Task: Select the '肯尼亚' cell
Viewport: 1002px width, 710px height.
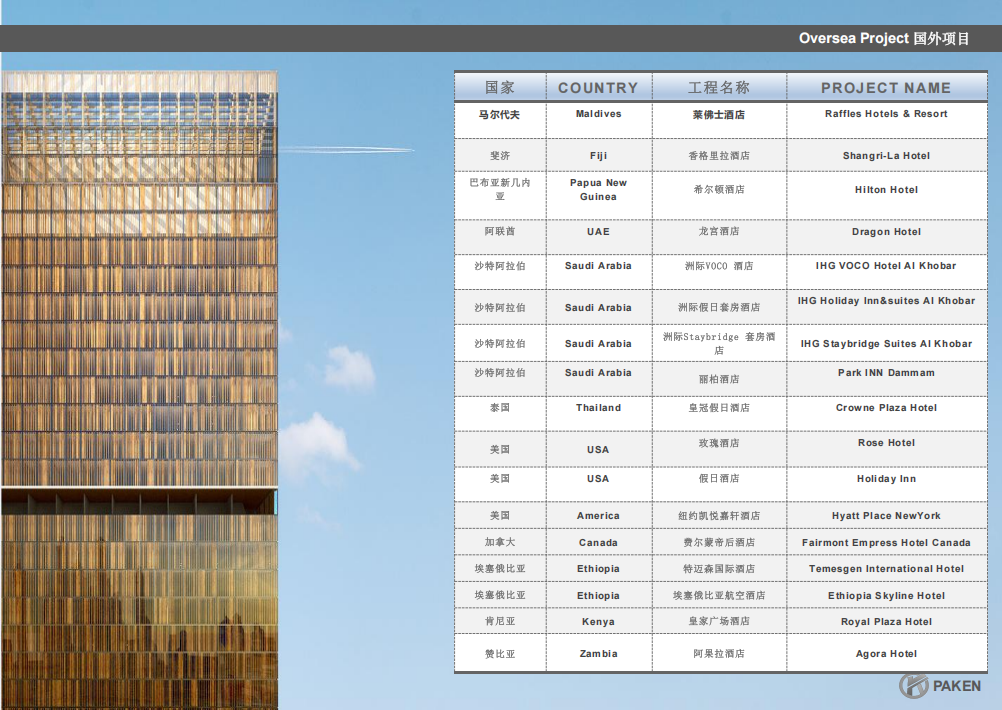Action: (500, 621)
